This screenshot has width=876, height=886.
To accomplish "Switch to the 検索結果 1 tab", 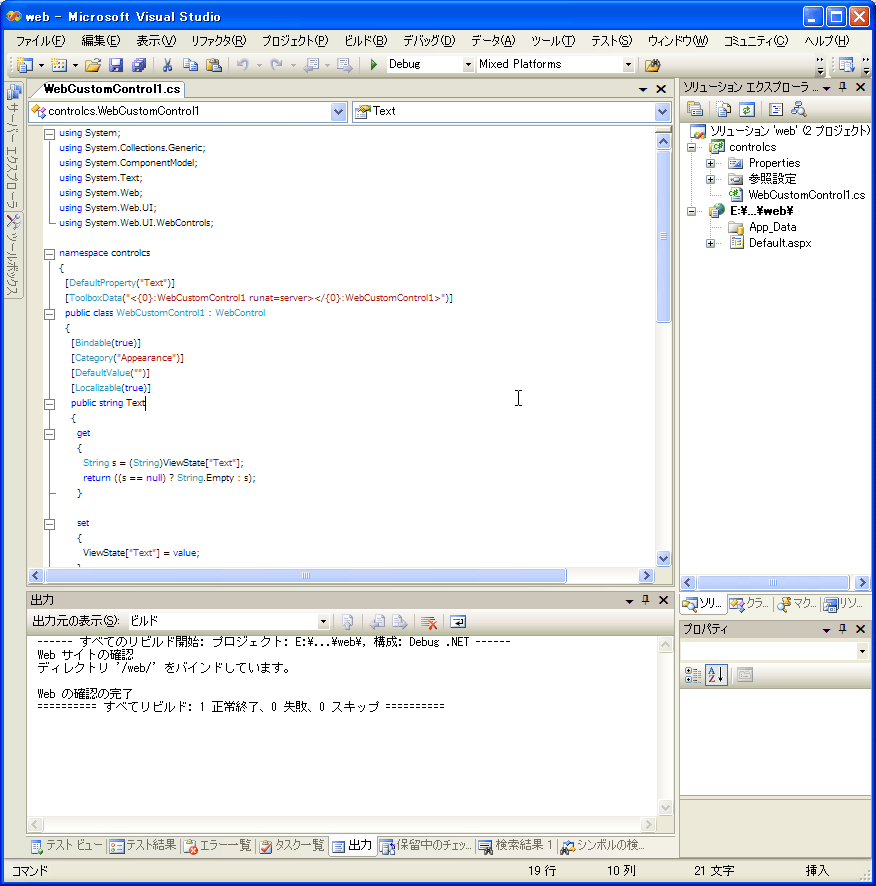I will (515, 845).
